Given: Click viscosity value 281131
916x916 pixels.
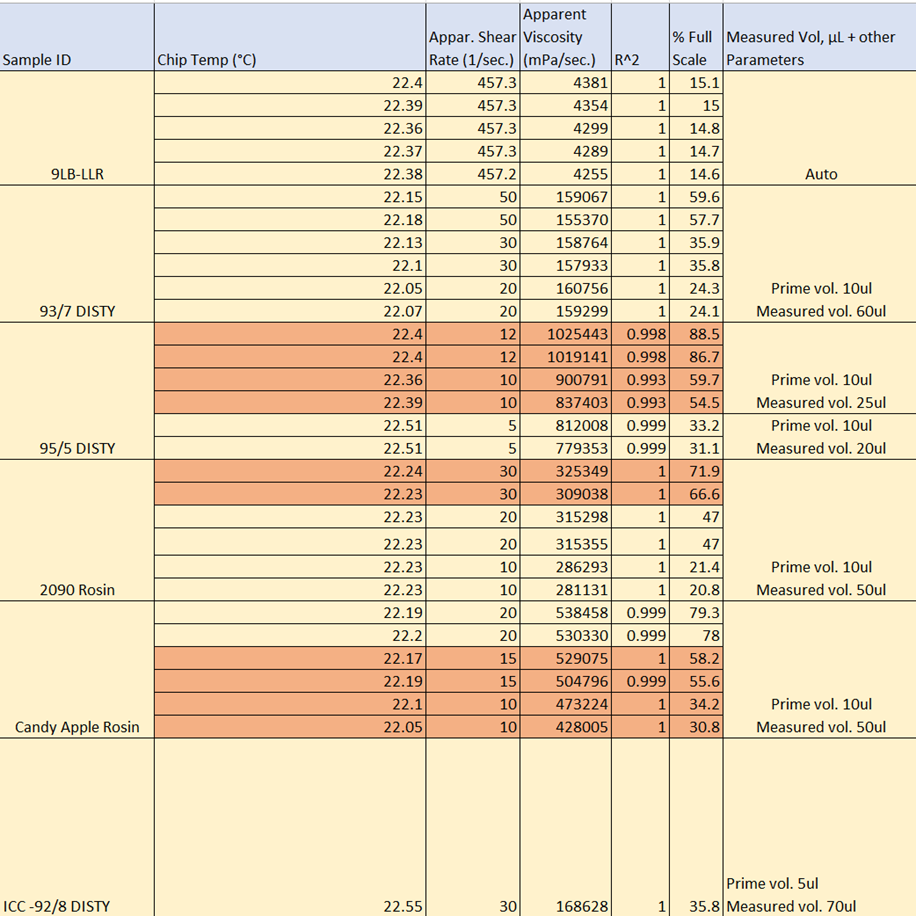Looking at the screenshot, I should click(565, 589).
